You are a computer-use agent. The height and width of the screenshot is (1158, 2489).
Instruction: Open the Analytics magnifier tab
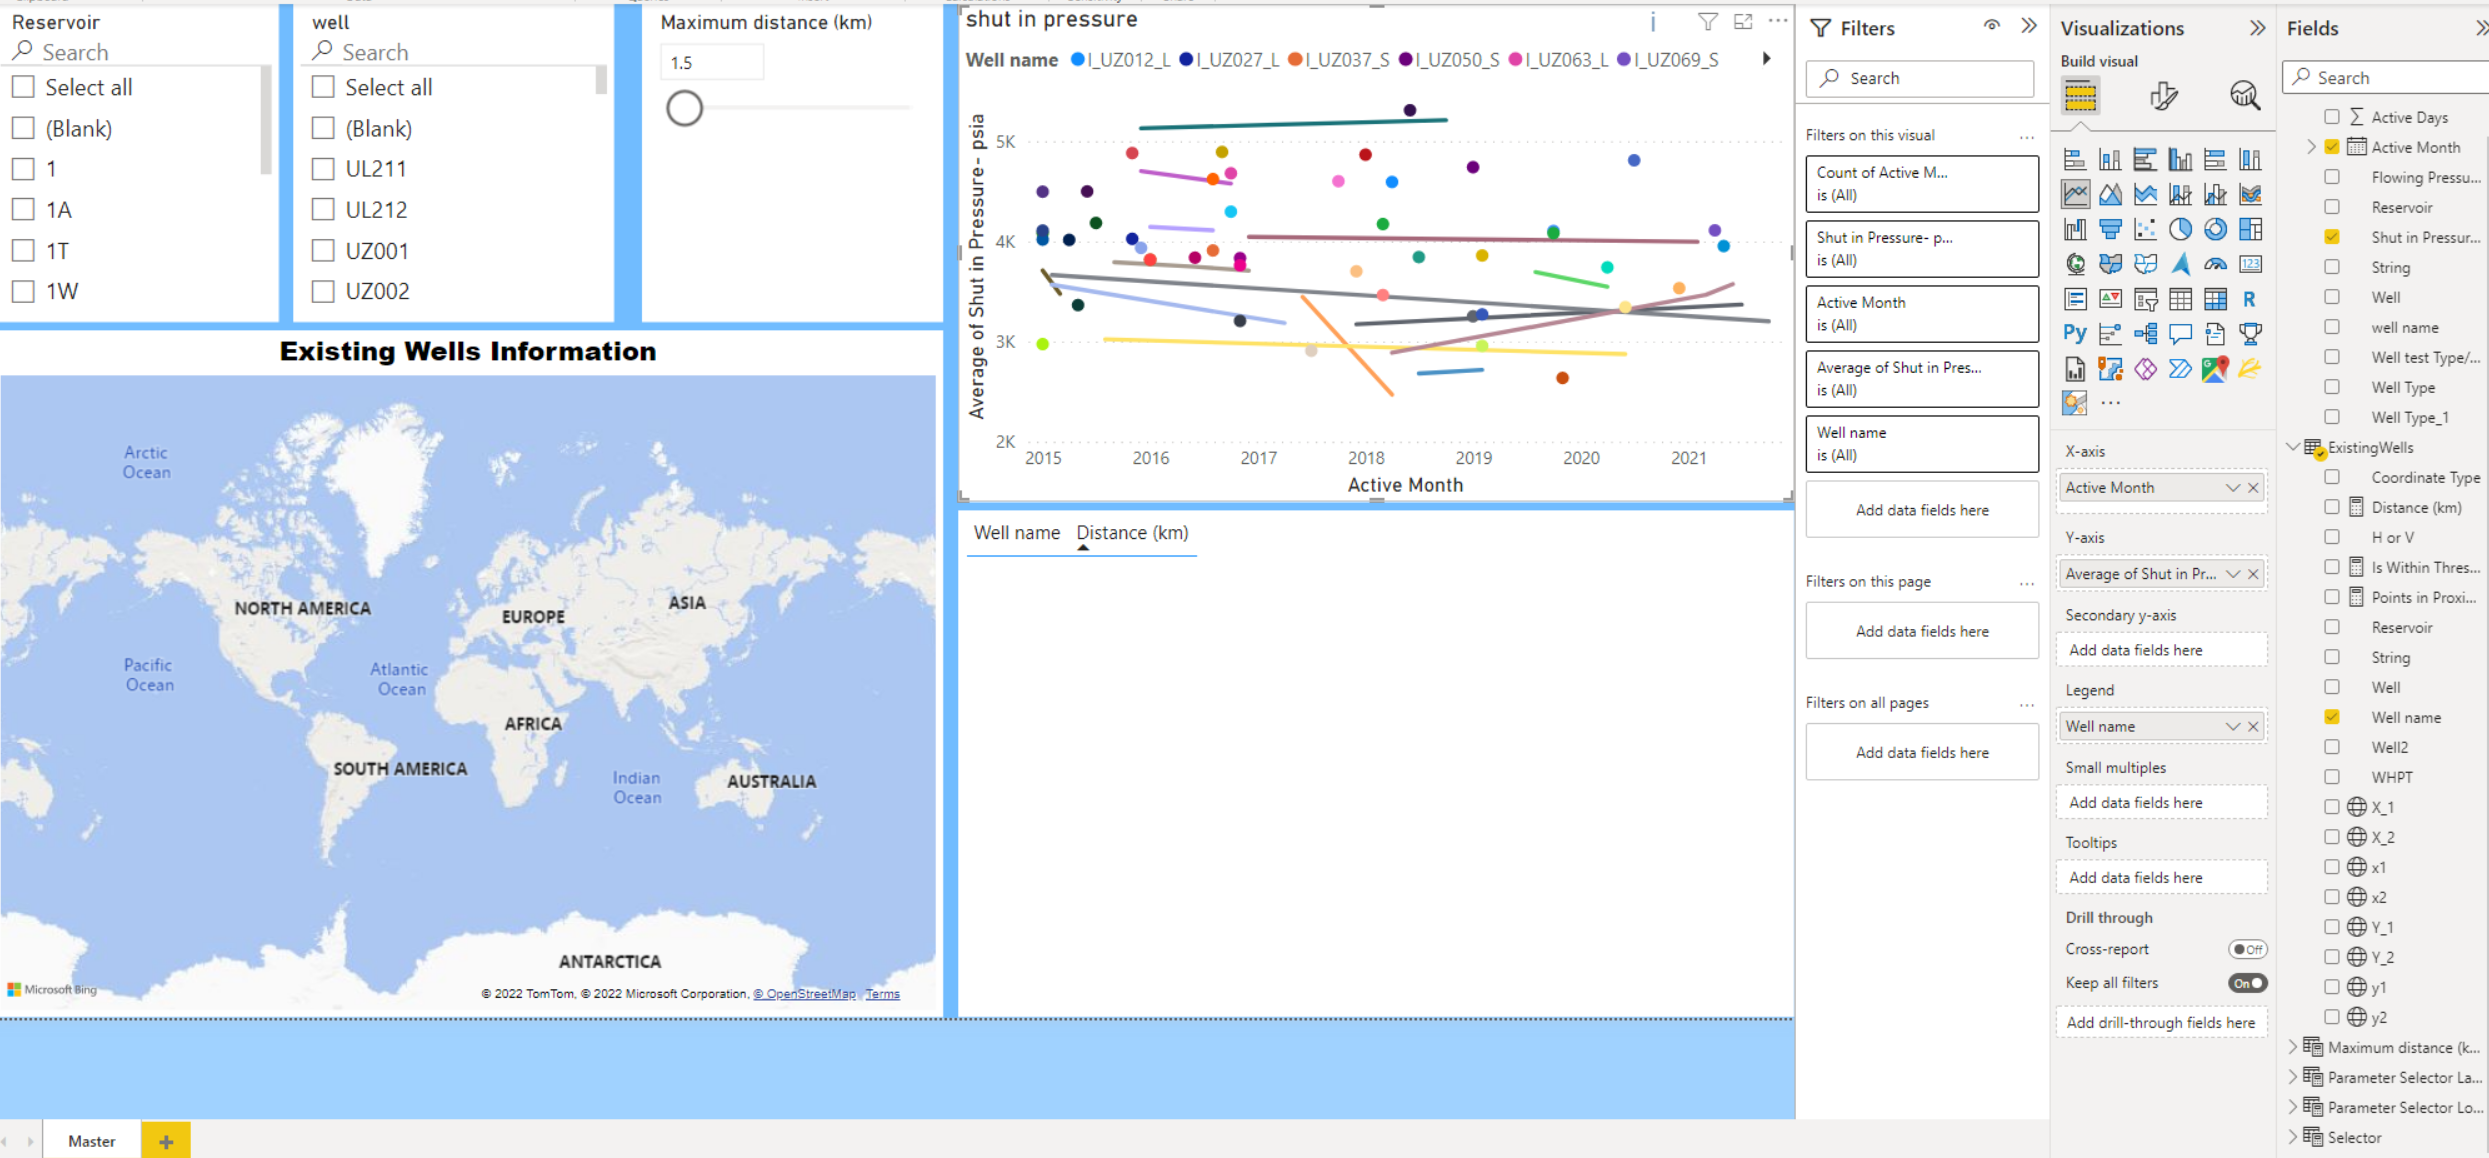[2245, 96]
